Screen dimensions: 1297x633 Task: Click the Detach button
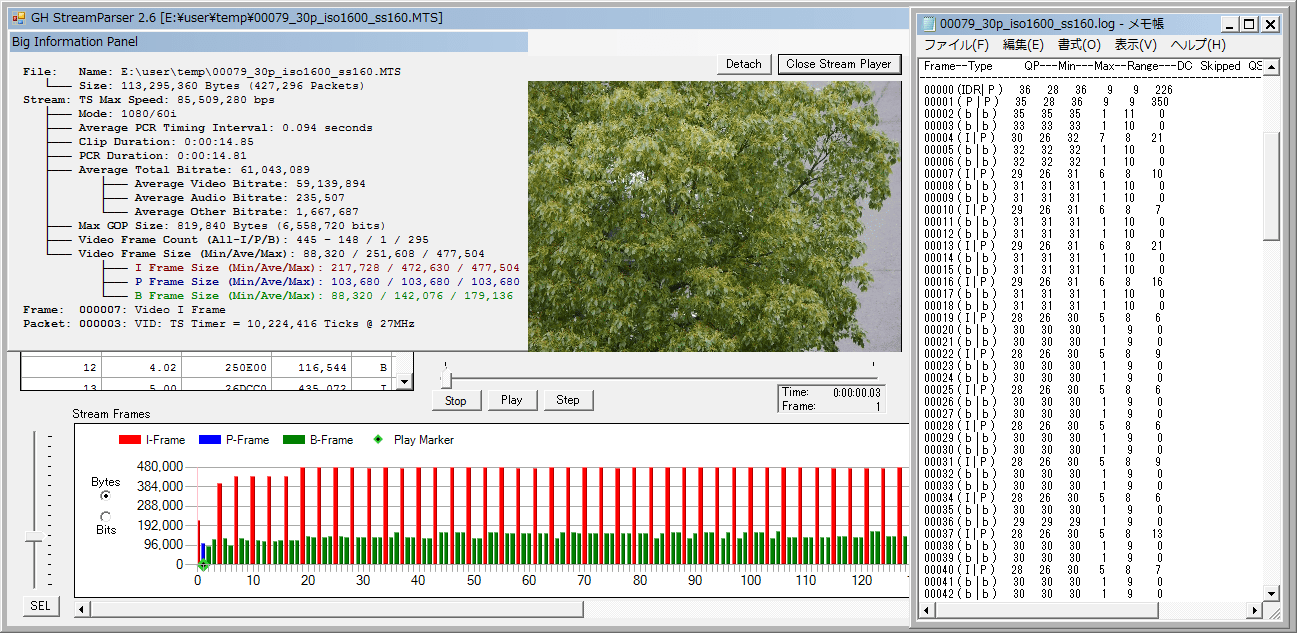tap(743, 64)
